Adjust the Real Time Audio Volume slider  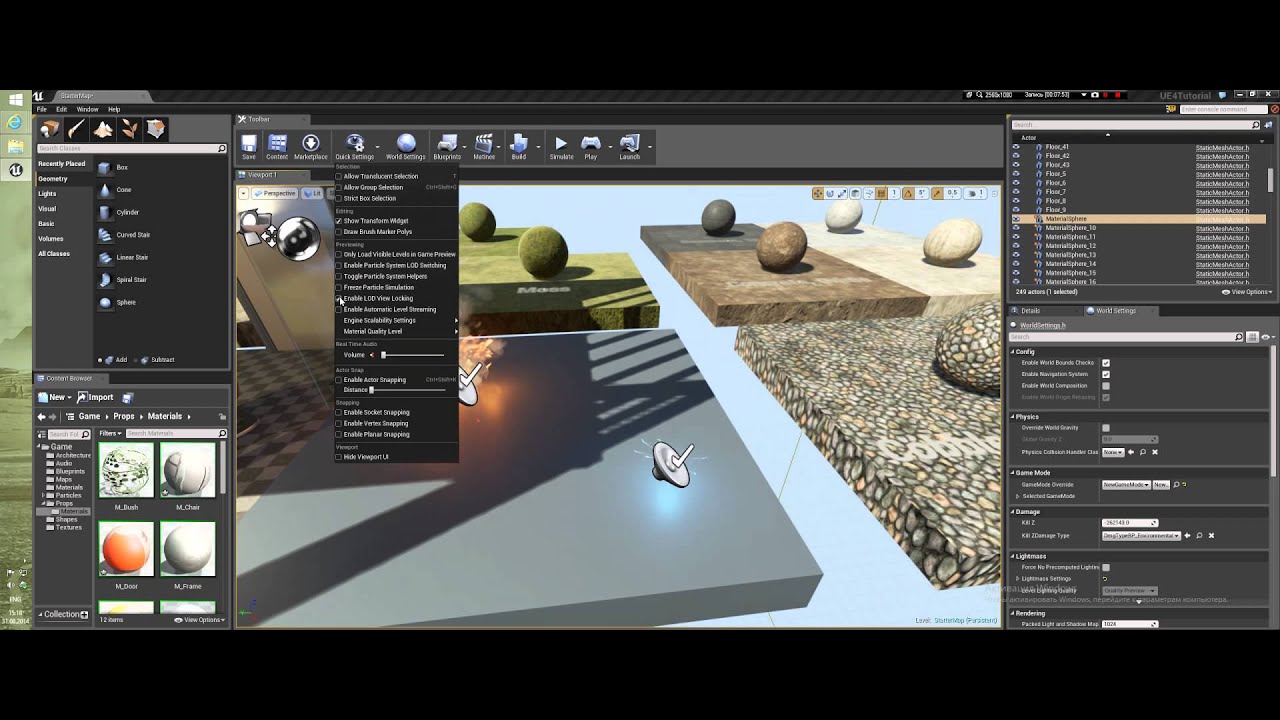412,355
